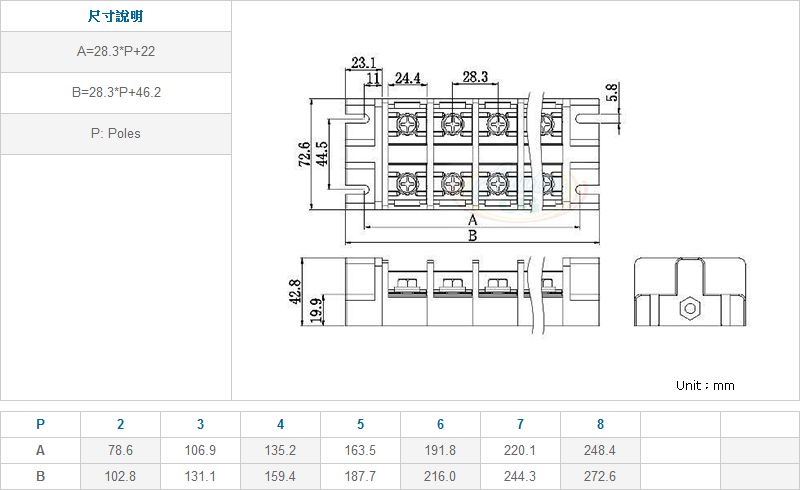Click the table cell with value 272.6
The image size is (800, 490).
[600, 477]
